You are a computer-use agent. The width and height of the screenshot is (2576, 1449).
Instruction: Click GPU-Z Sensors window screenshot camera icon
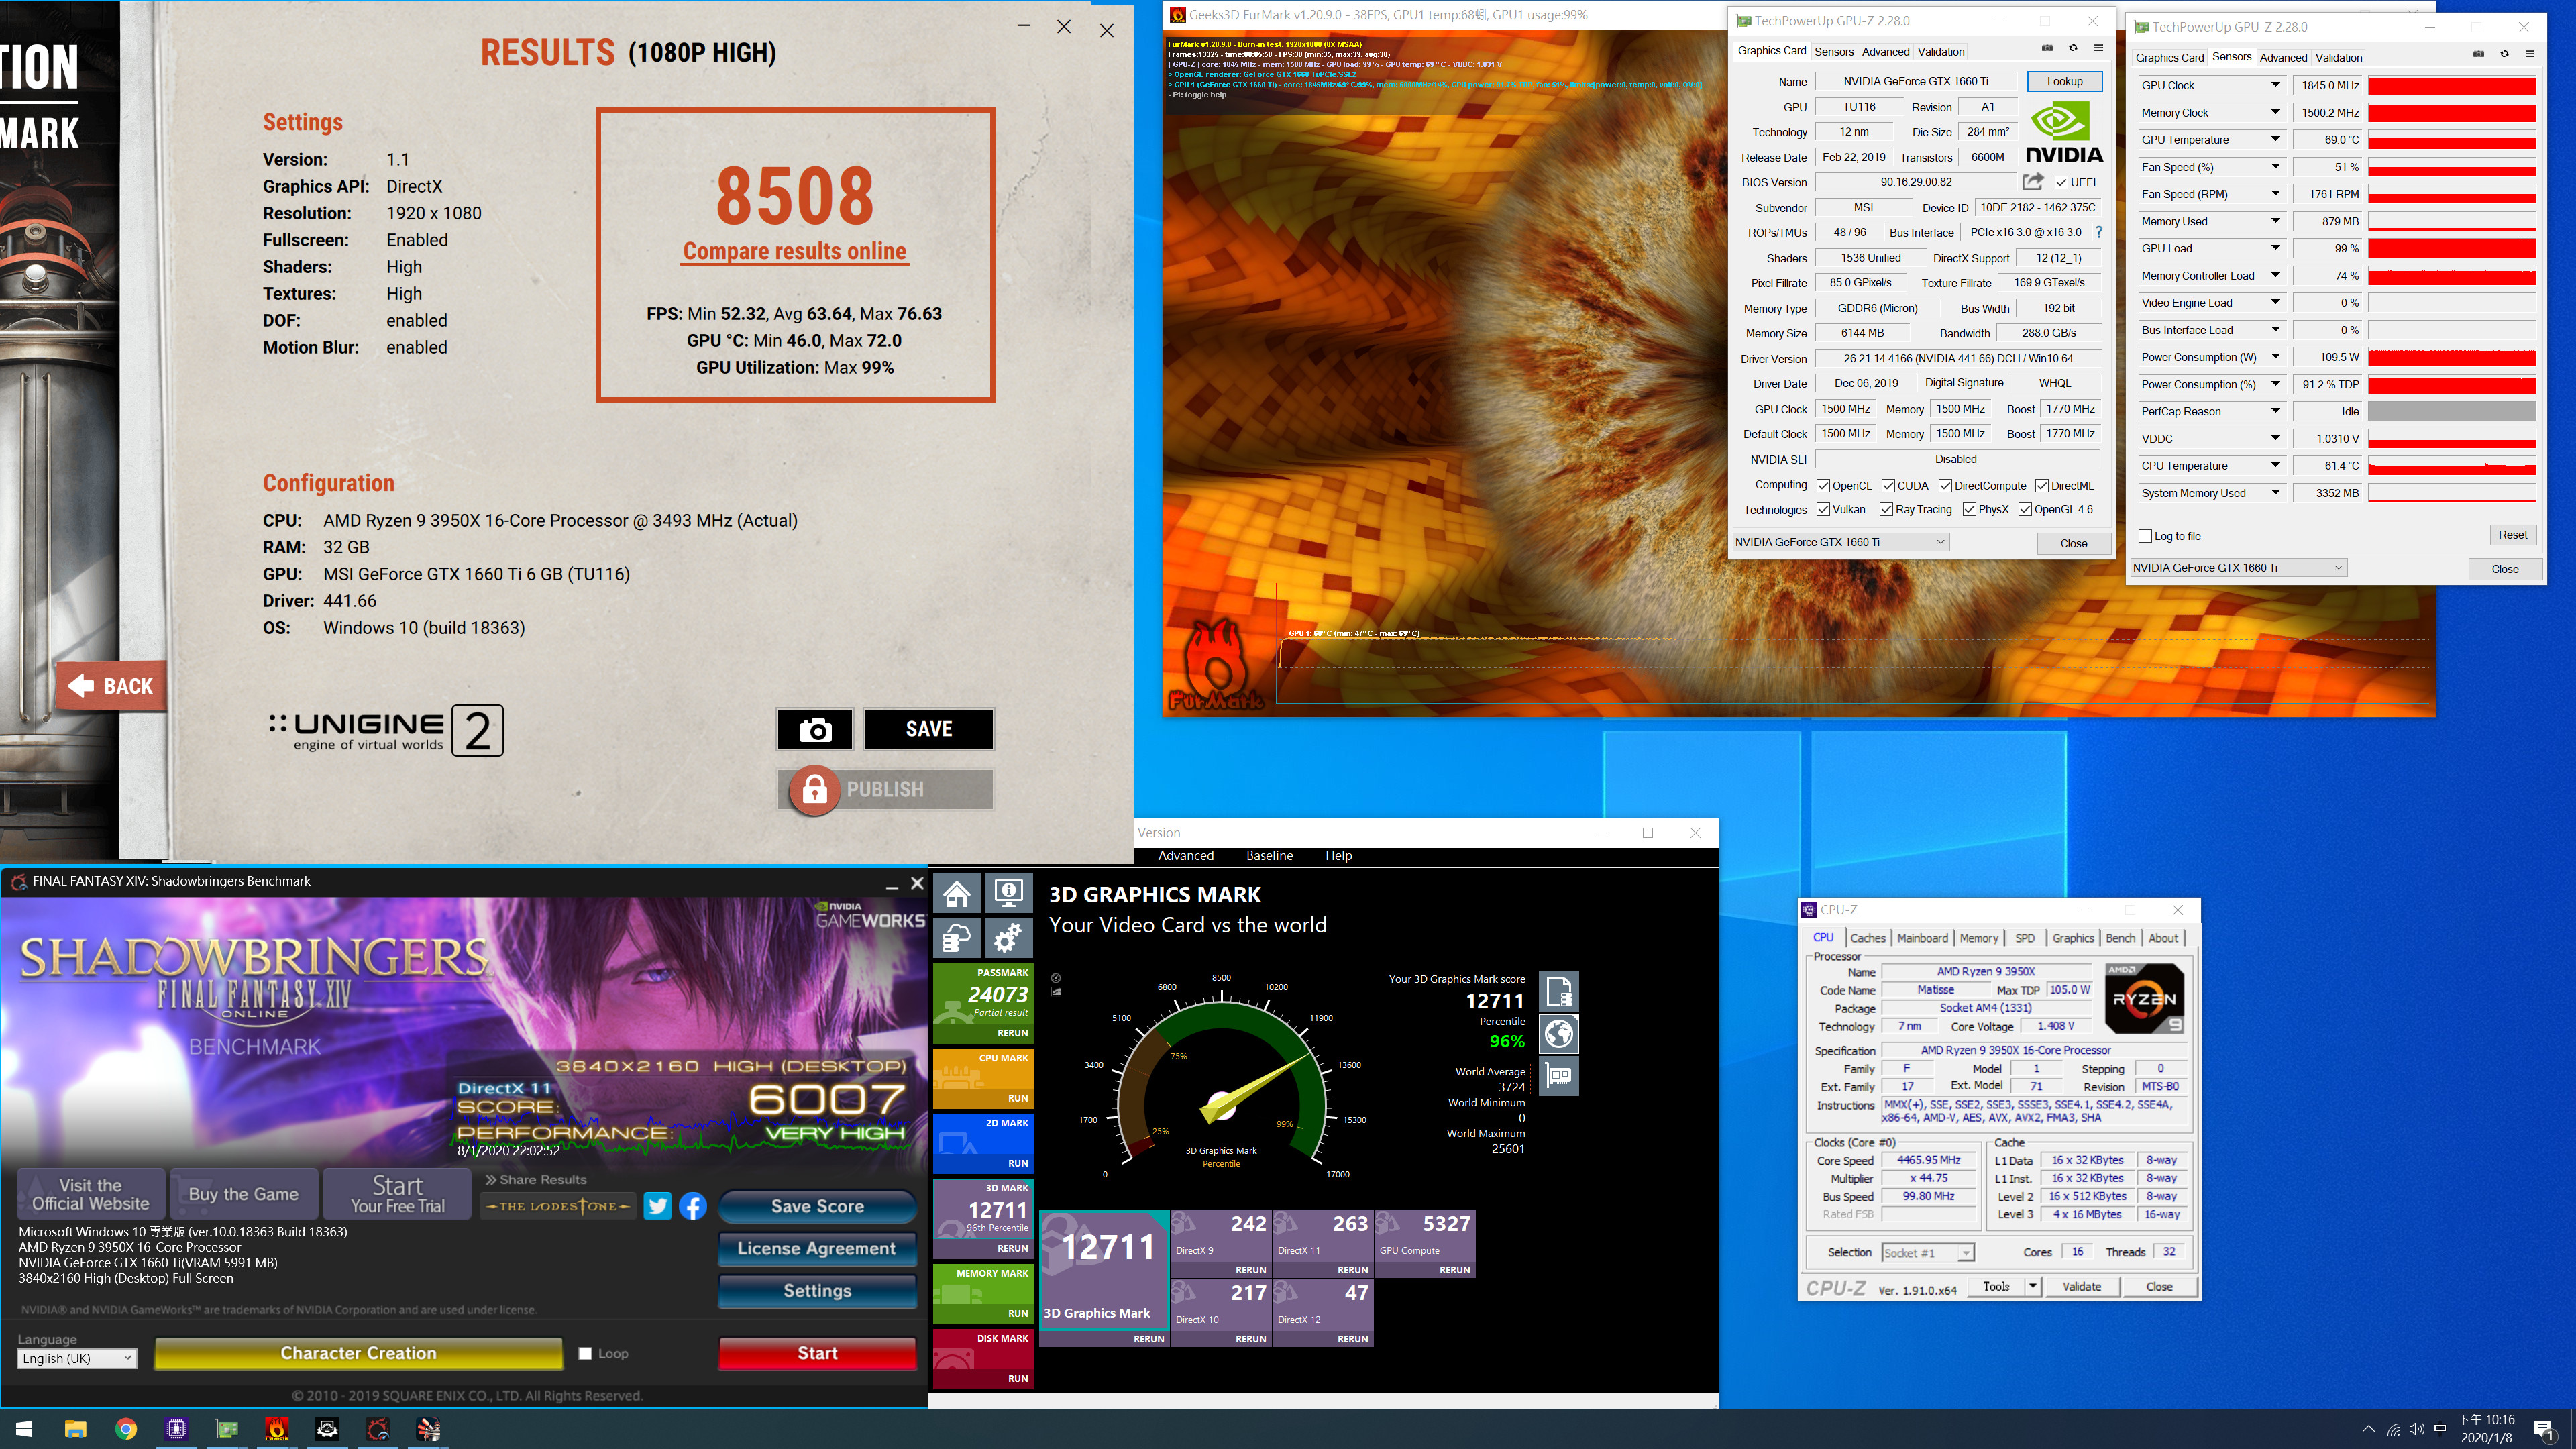(2478, 54)
